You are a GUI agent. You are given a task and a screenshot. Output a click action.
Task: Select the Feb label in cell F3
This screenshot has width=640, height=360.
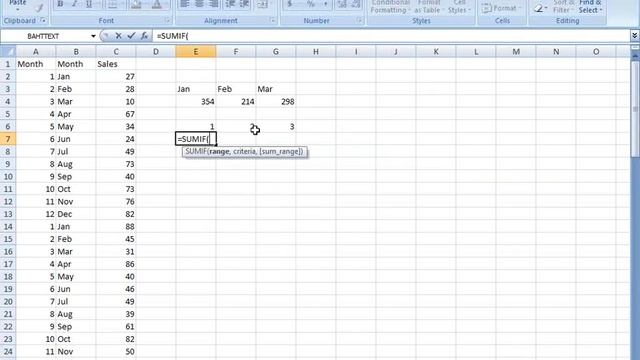pyautogui.click(x=236, y=89)
